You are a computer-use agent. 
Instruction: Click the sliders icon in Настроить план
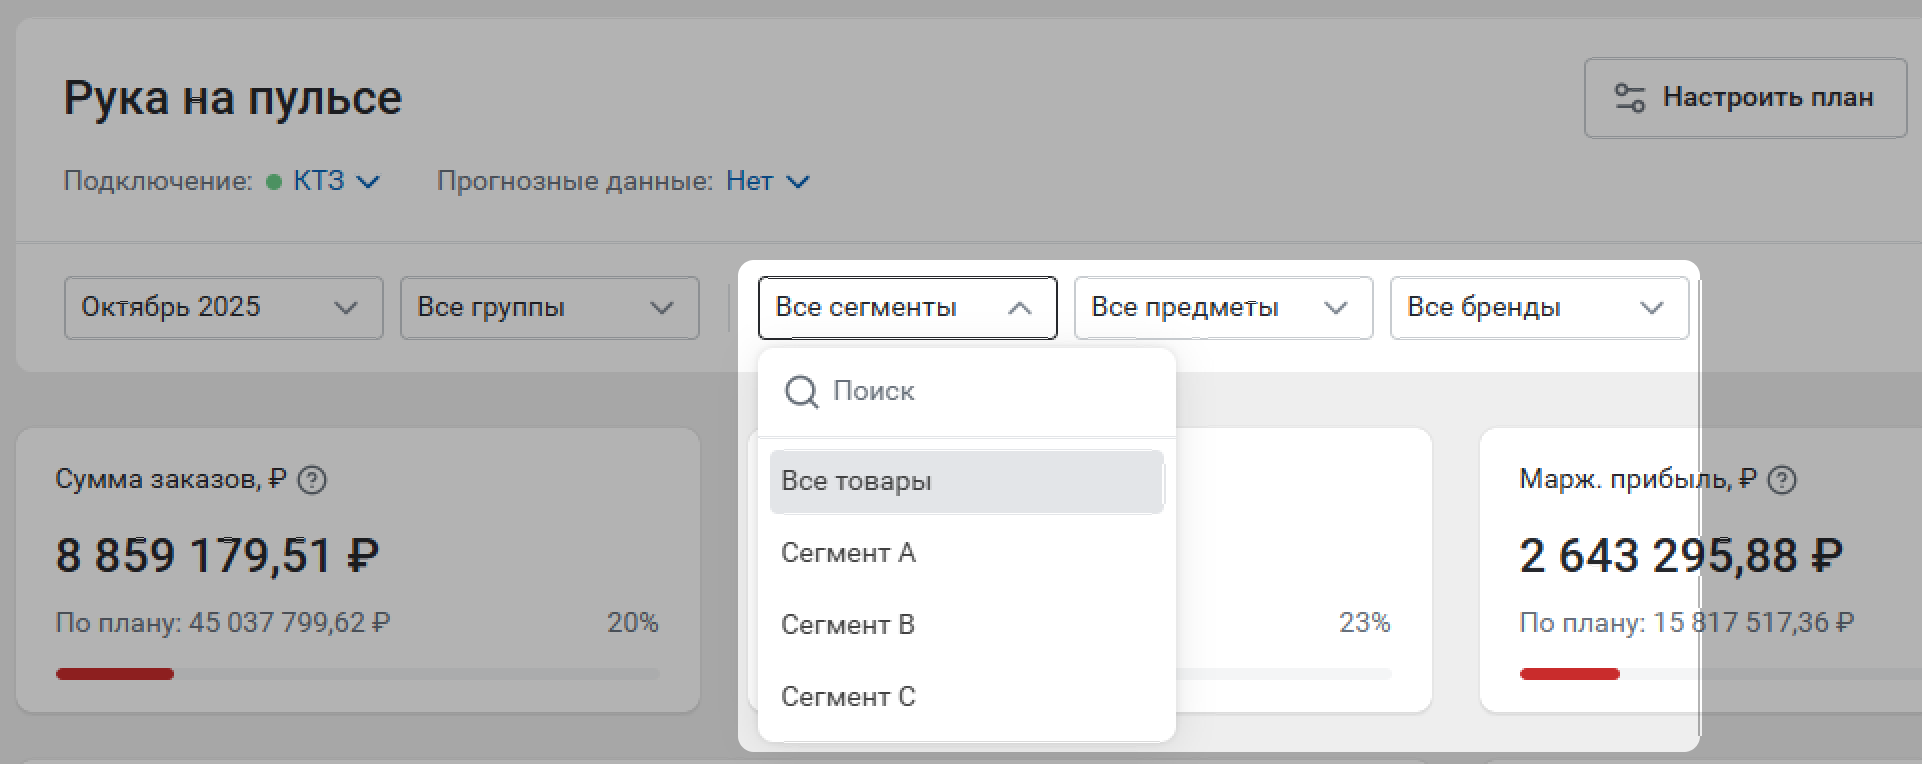[x=1630, y=98]
